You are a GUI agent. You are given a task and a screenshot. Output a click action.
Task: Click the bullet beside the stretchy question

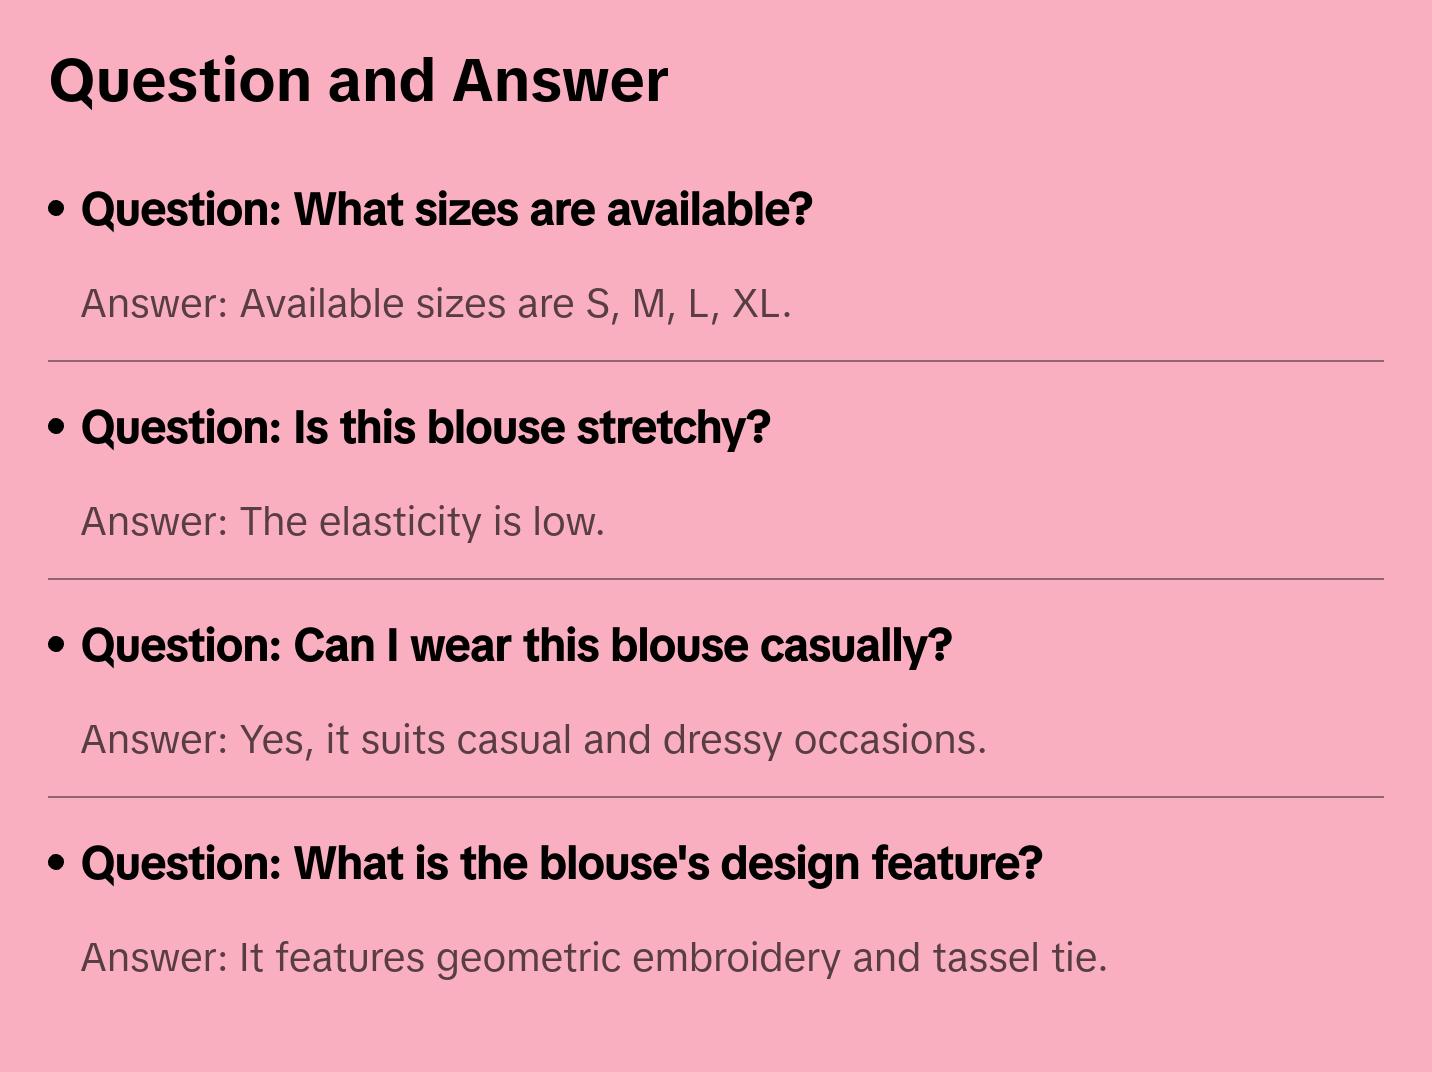point(57,427)
